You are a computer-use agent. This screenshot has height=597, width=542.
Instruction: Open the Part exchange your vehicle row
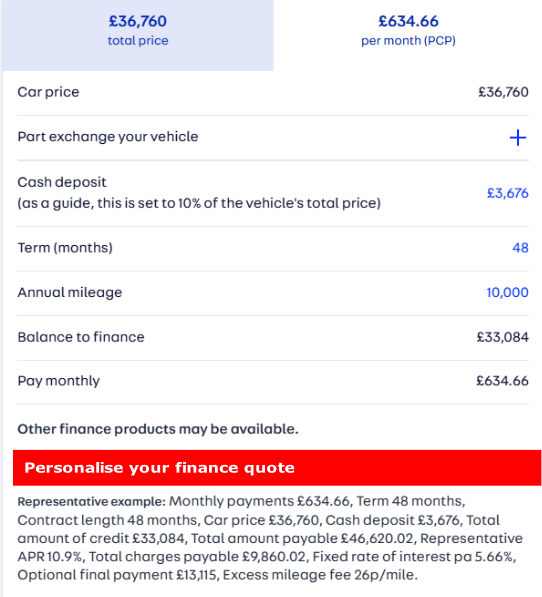273,137
